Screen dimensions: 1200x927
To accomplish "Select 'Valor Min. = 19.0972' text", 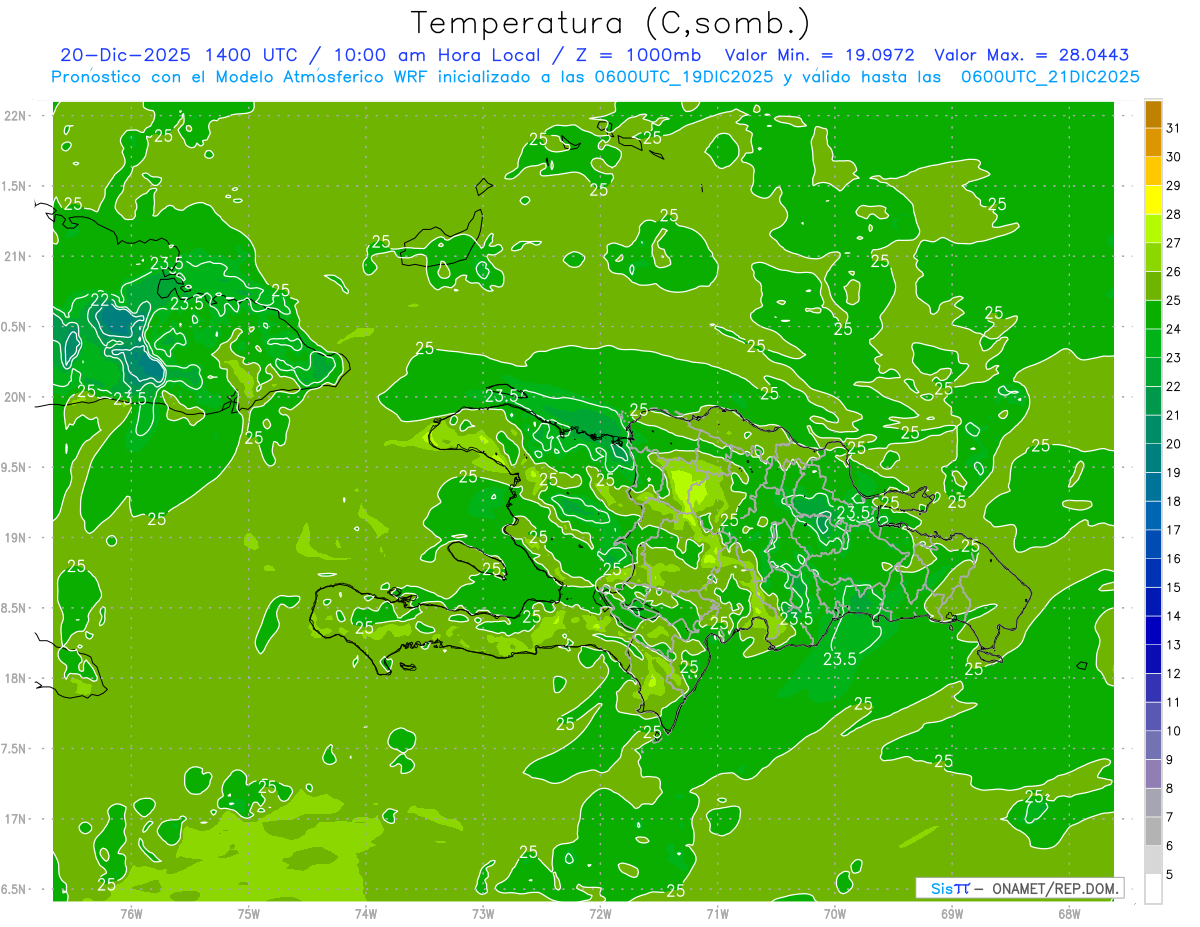I will (x=820, y=55).
